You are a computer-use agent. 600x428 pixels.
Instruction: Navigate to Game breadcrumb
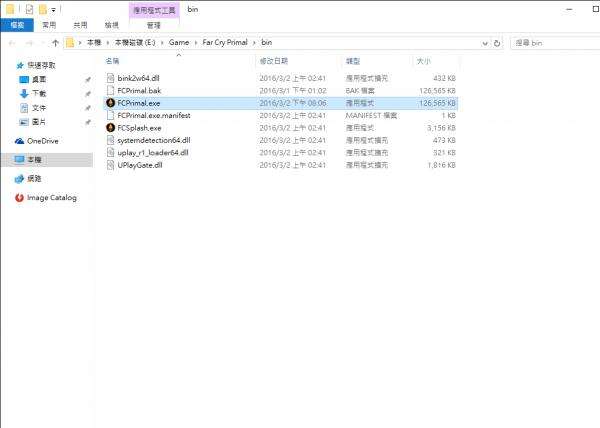(179, 42)
